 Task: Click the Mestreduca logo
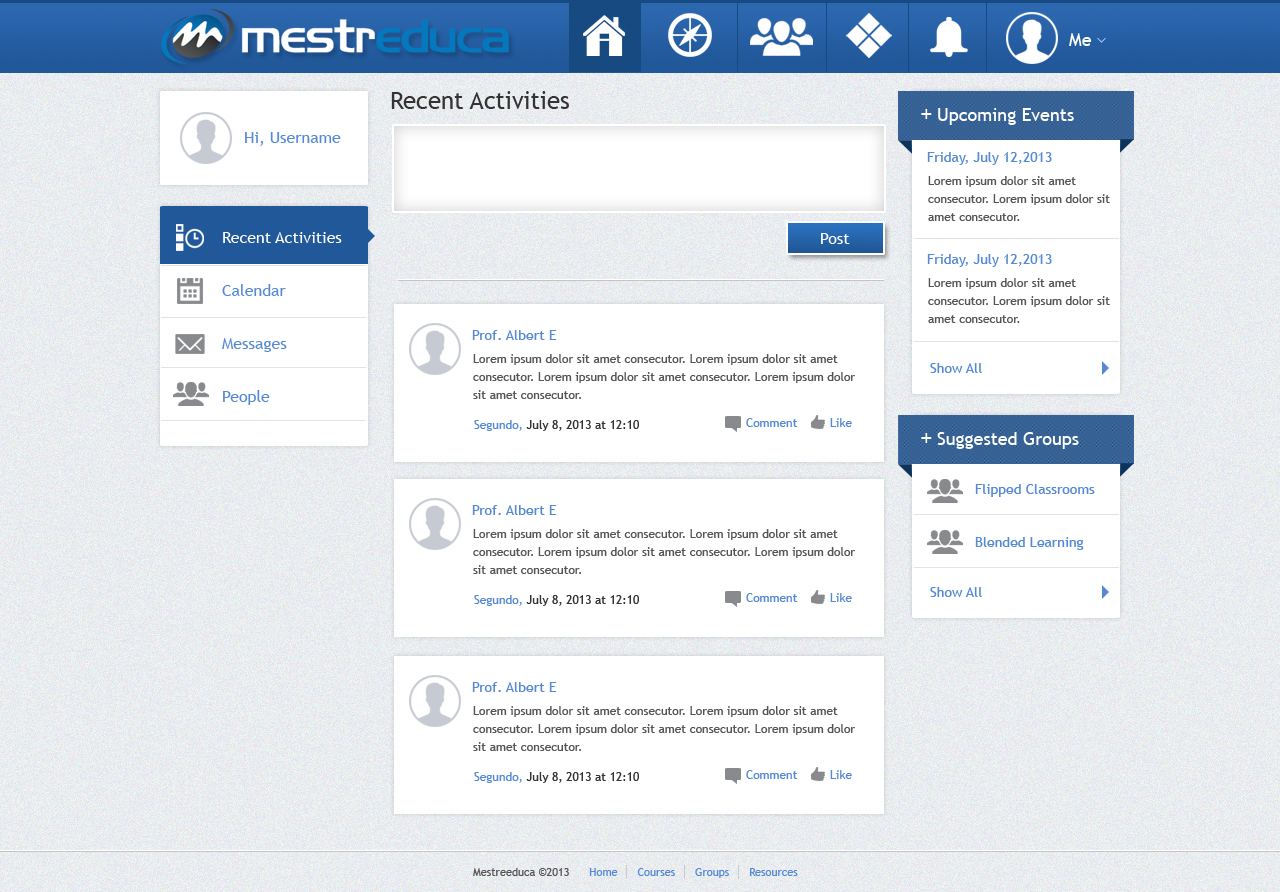coord(335,38)
